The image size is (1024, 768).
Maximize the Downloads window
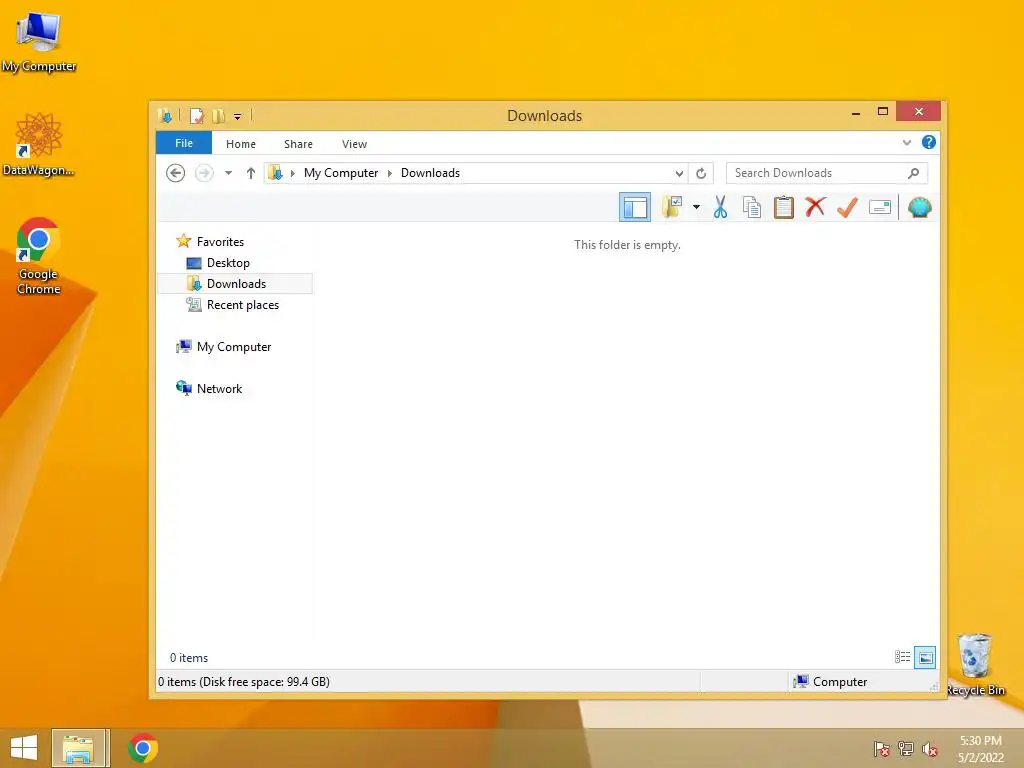[x=883, y=112]
